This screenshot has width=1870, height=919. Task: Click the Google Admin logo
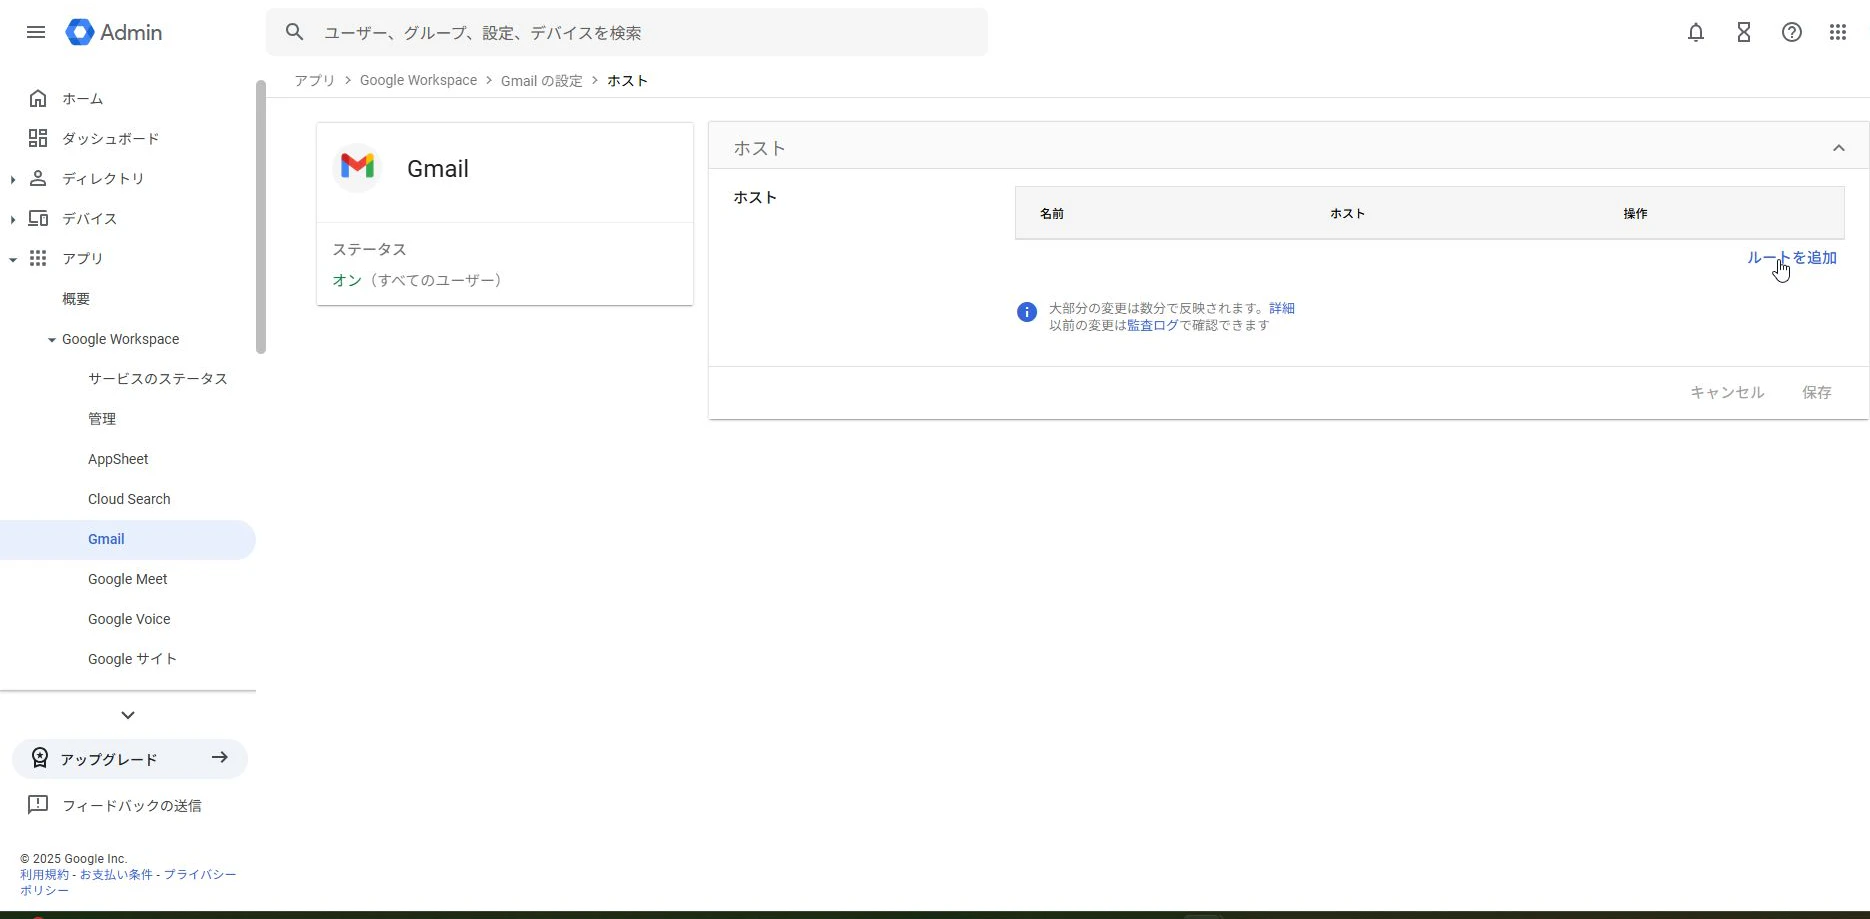[114, 32]
